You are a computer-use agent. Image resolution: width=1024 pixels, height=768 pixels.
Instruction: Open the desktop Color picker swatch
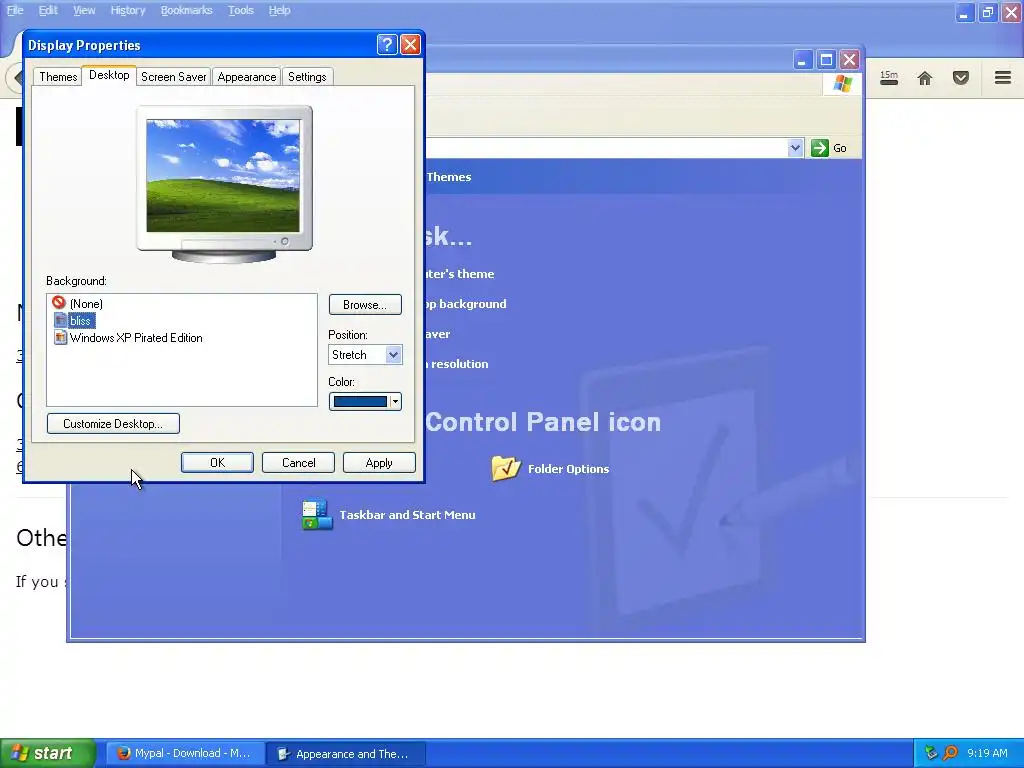[x=360, y=402]
